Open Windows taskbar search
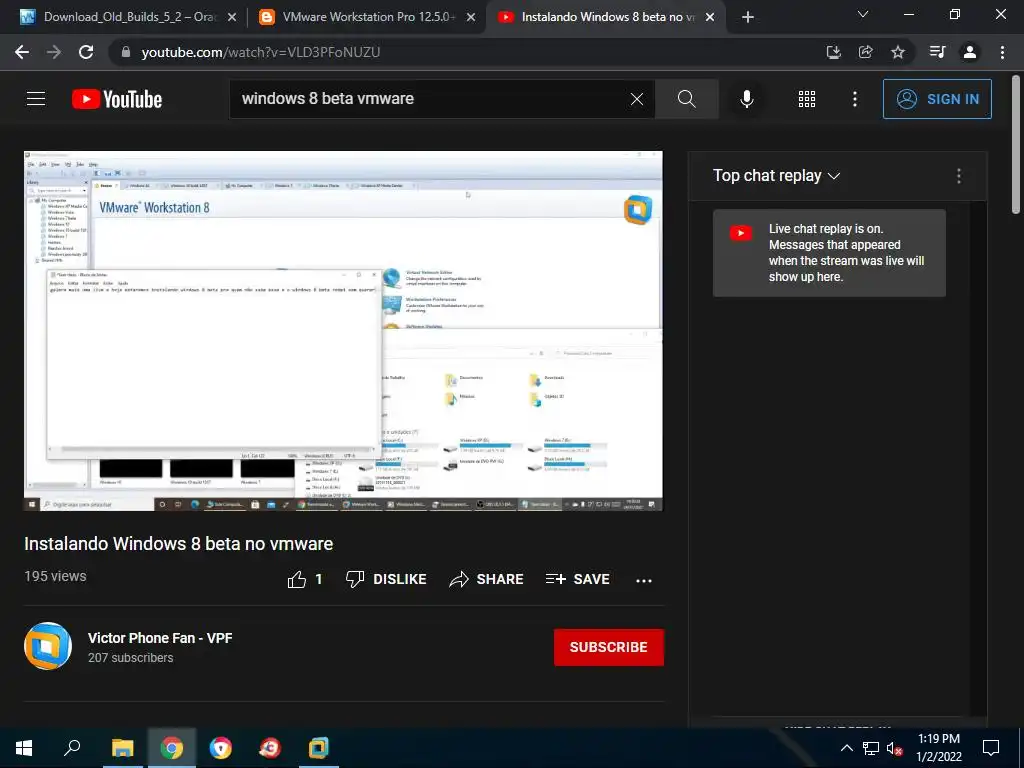Image resolution: width=1024 pixels, height=768 pixels. (72, 747)
